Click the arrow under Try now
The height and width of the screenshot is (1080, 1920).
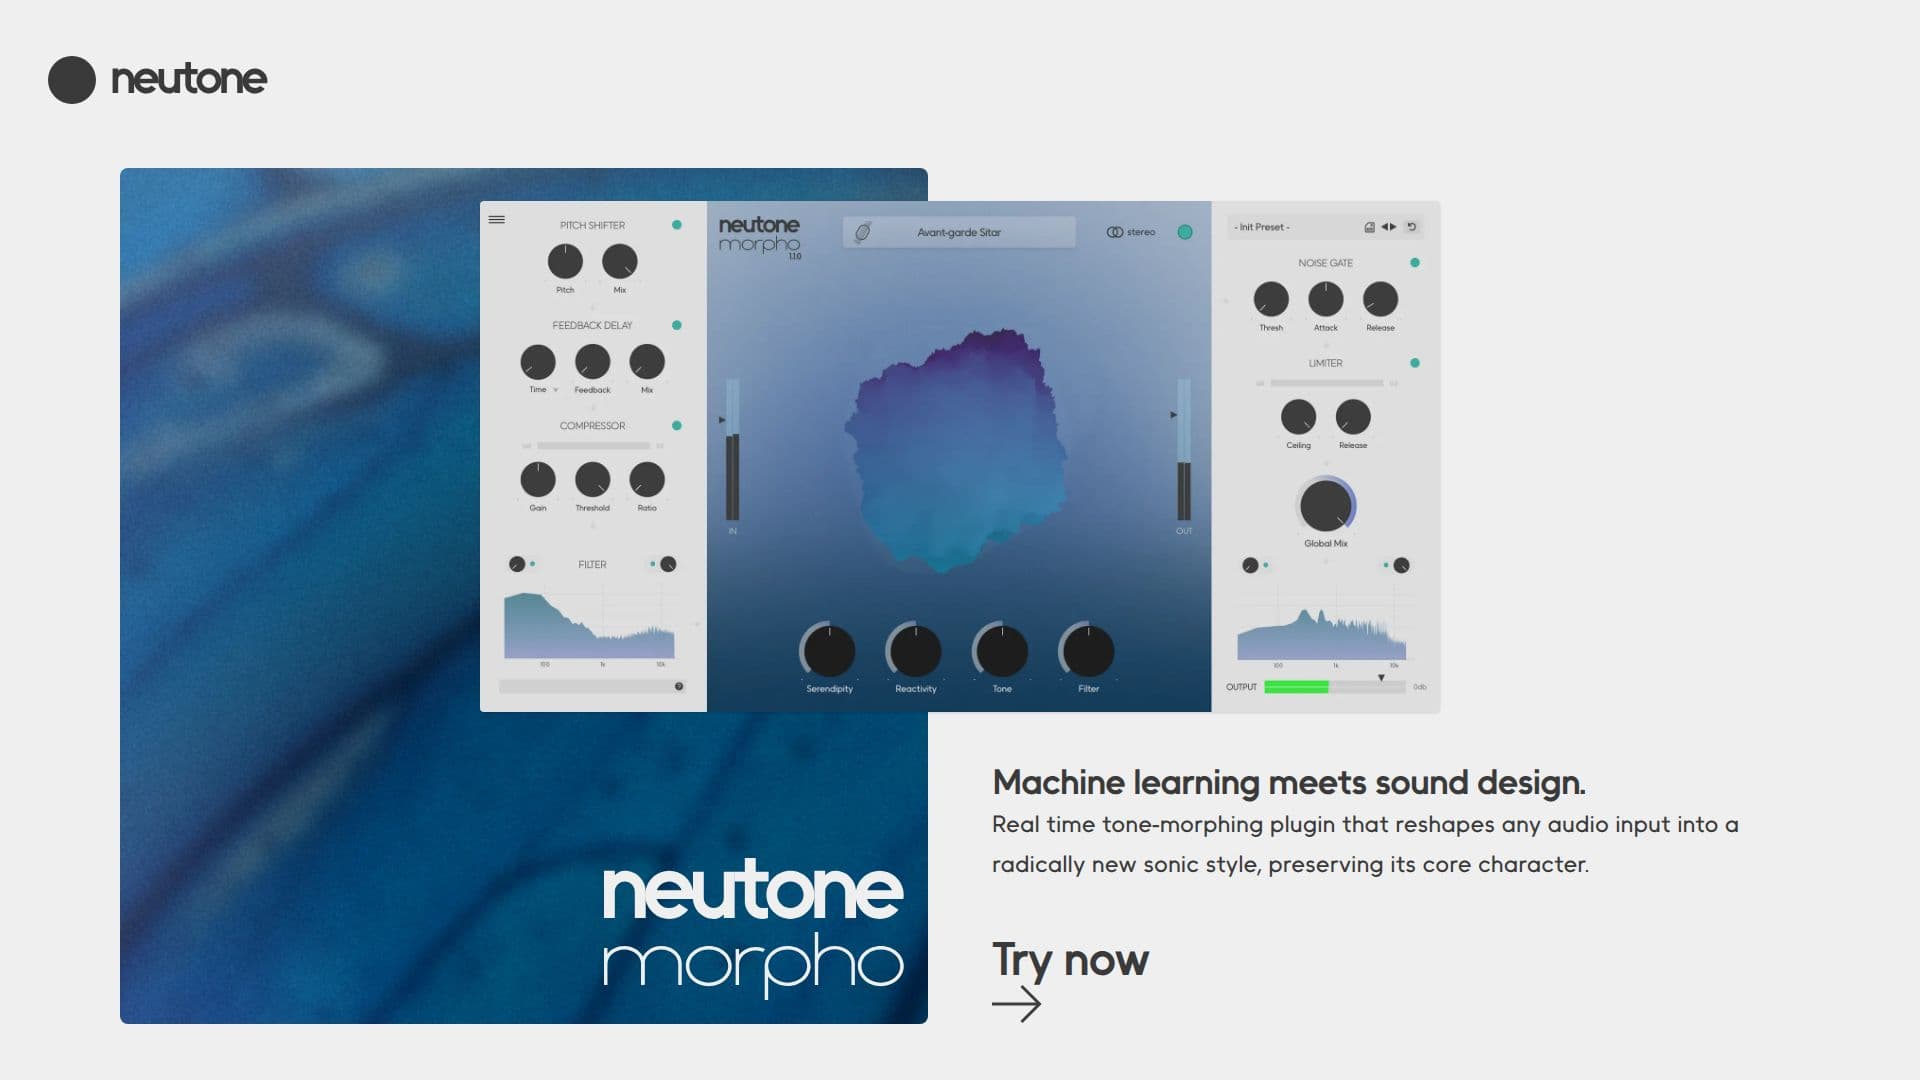pyautogui.click(x=1017, y=1003)
